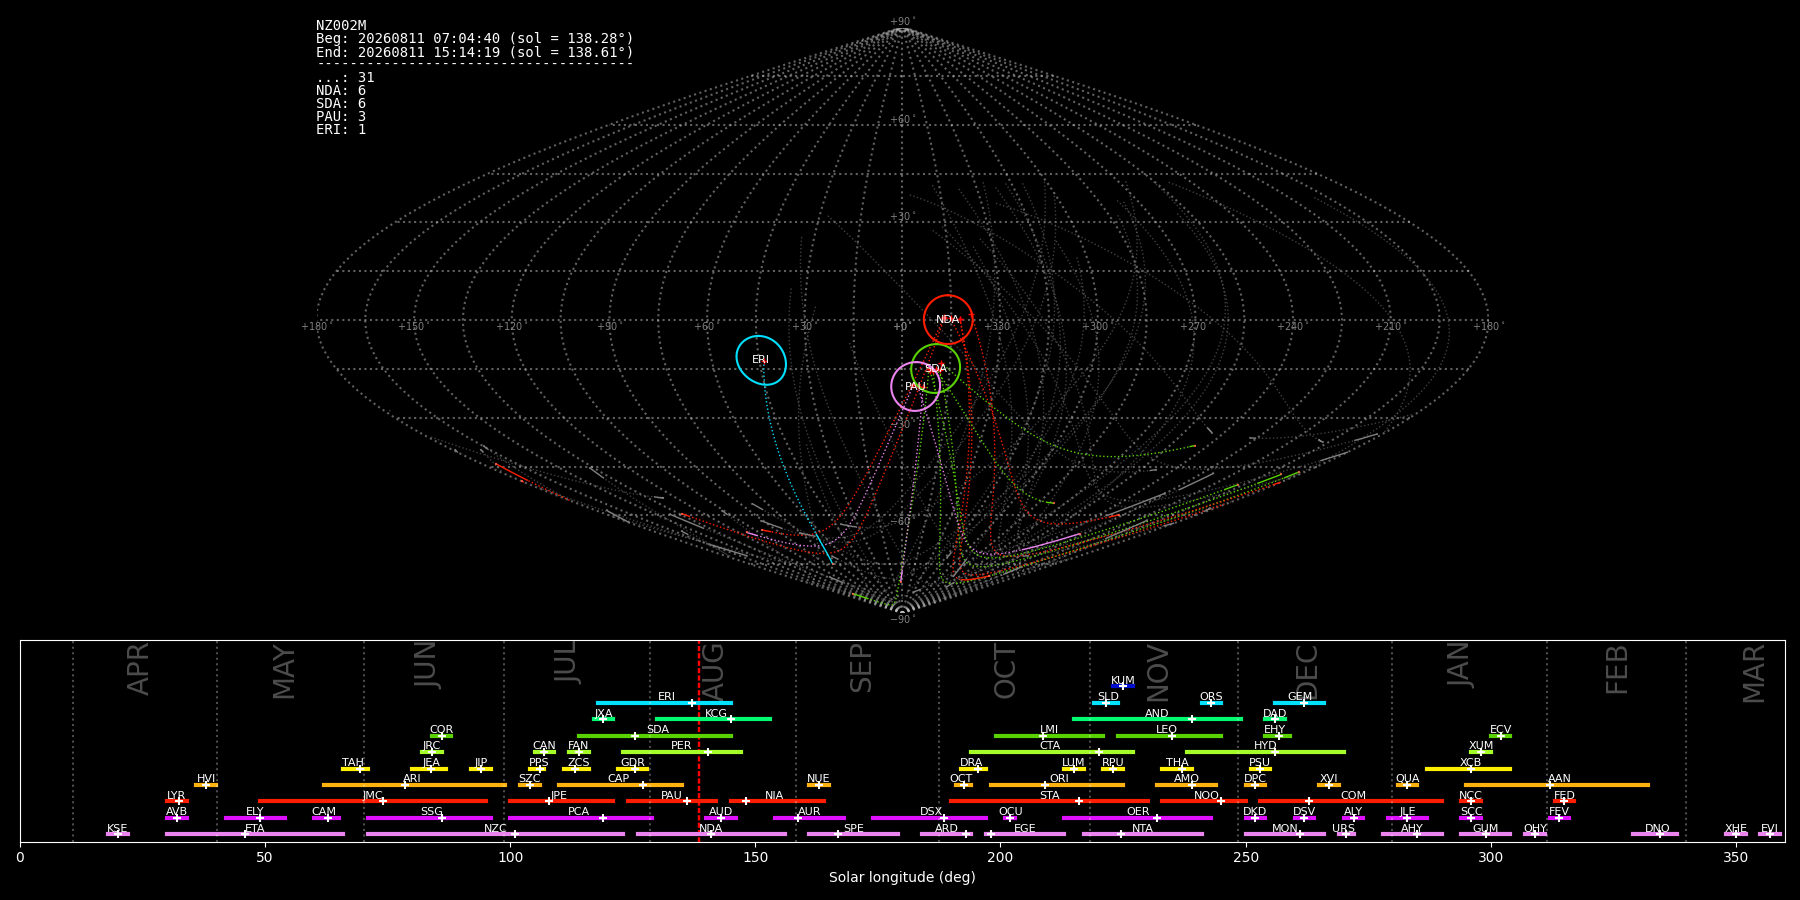Click the CAP shower orange bar
The height and width of the screenshot is (900, 1800).
pyautogui.click(x=620, y=785)
